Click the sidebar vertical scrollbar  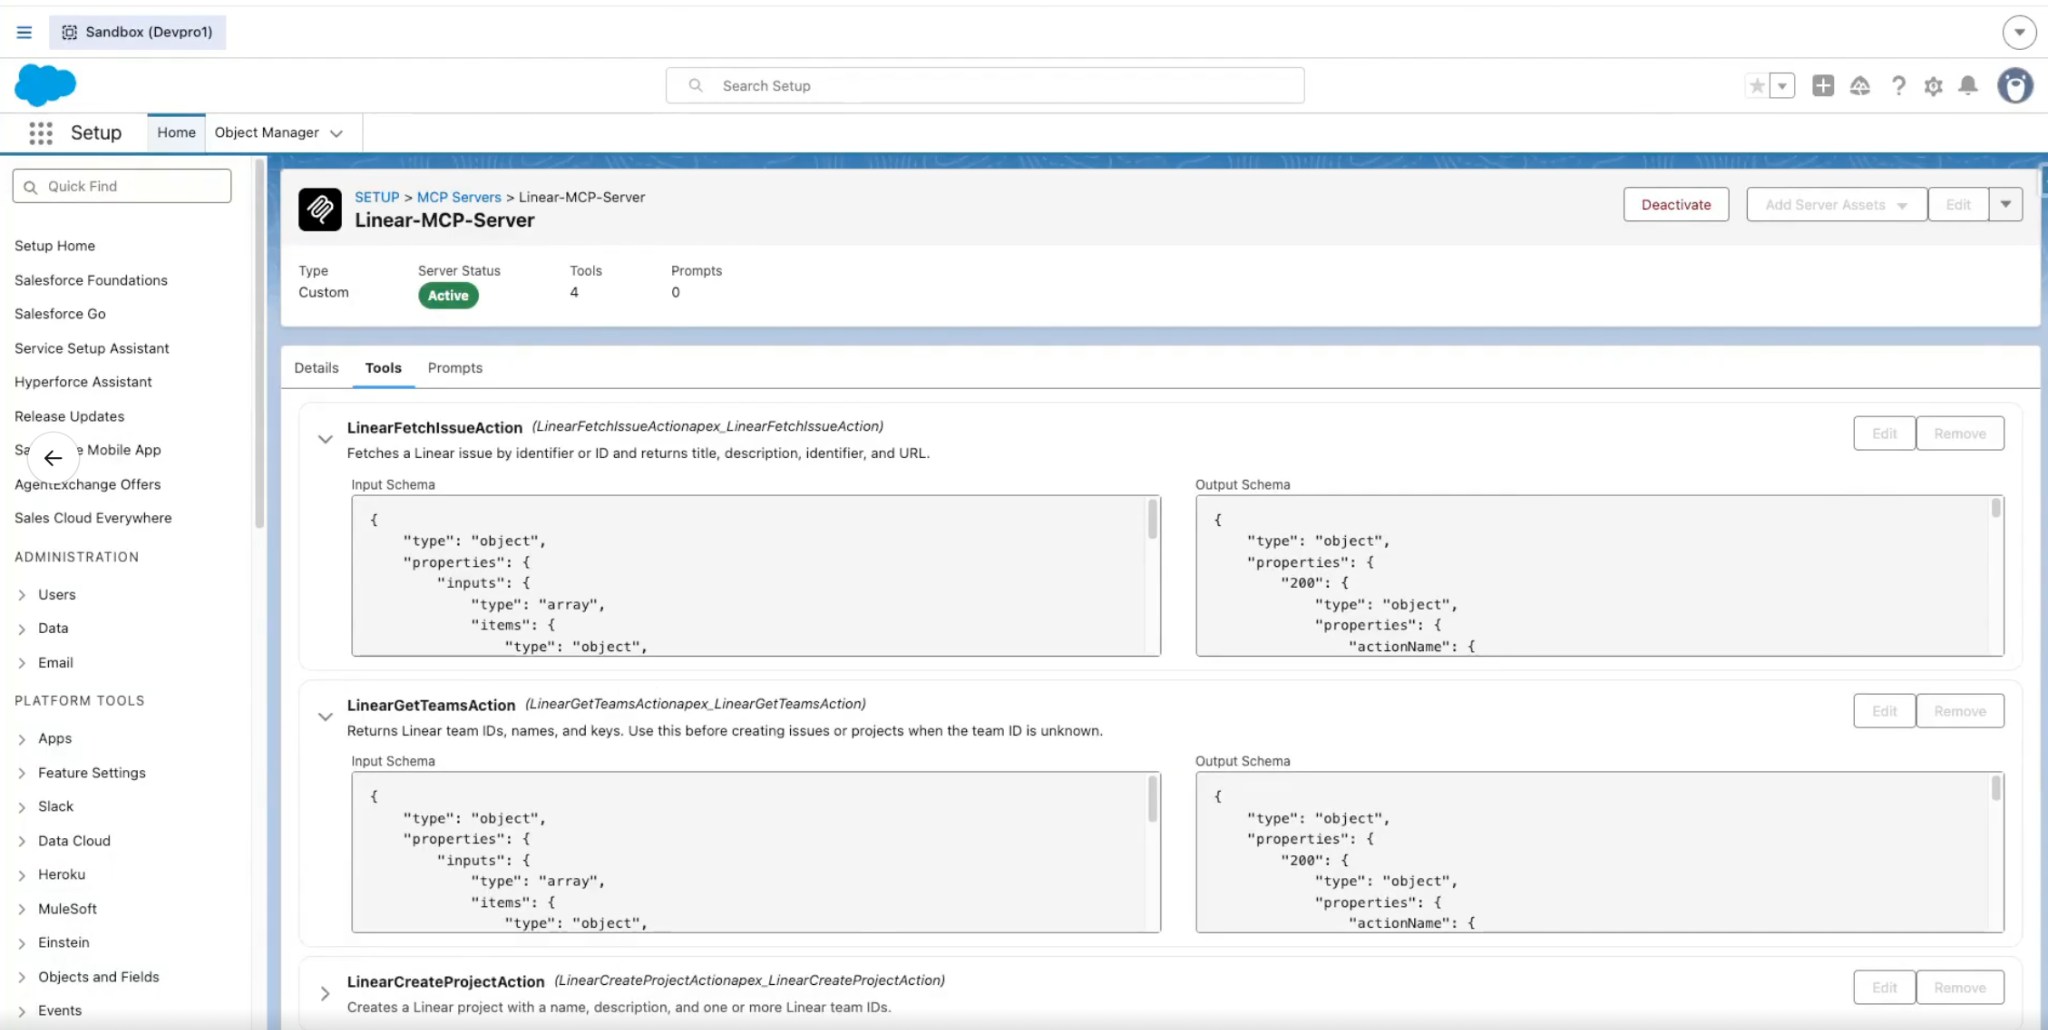(260, 345)
